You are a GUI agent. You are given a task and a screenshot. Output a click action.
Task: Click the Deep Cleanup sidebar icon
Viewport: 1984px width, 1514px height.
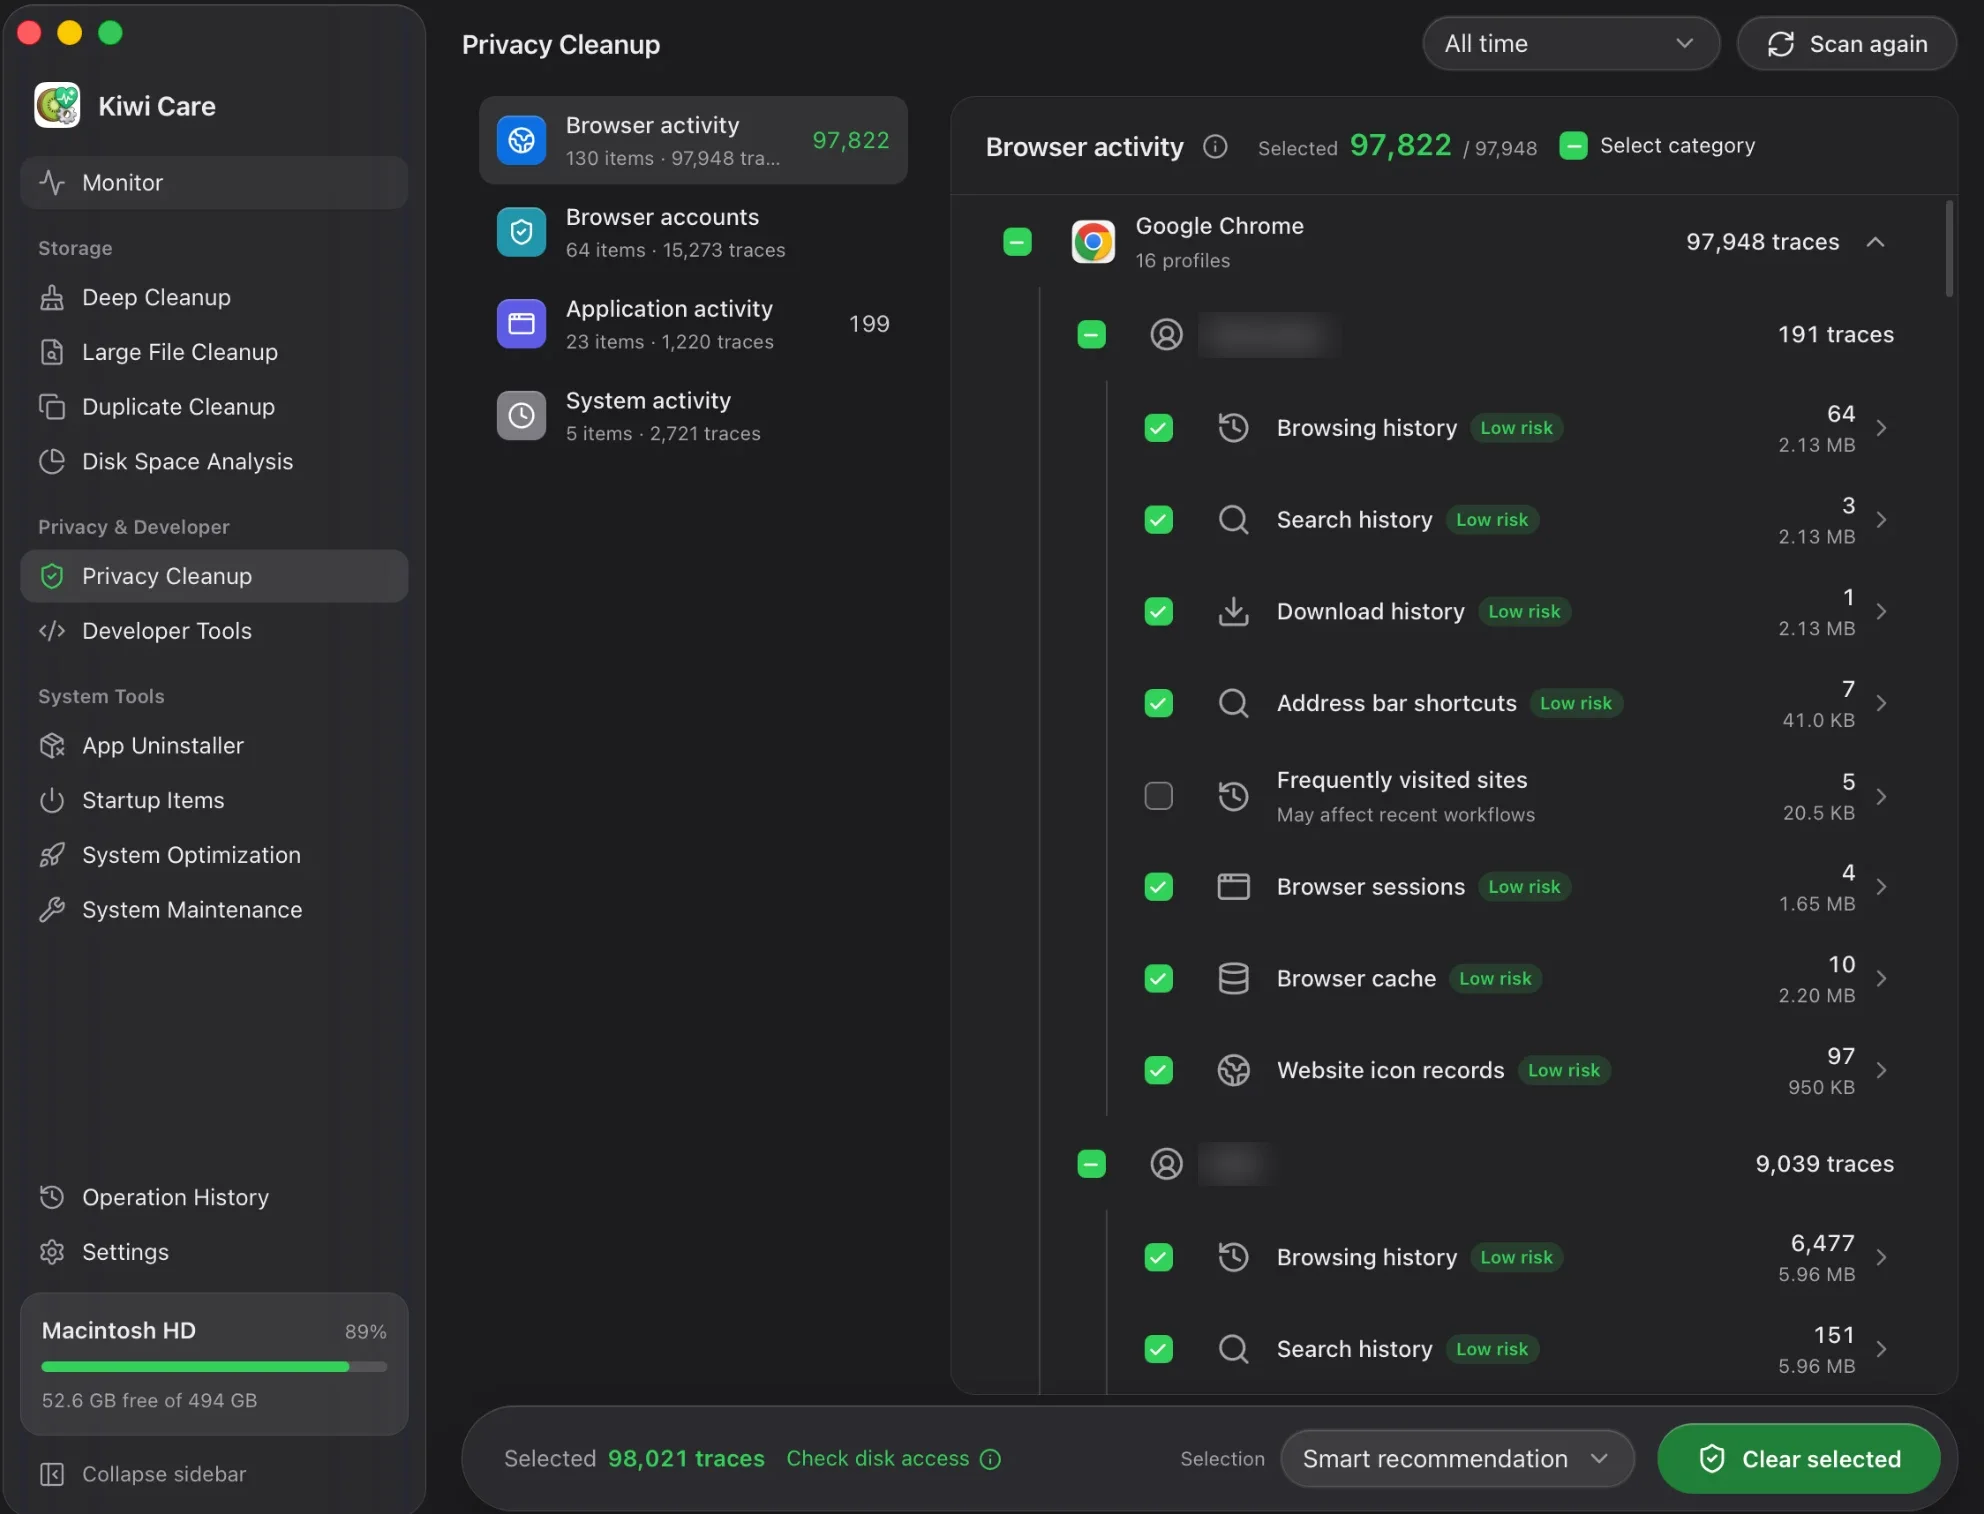[52, 297]
